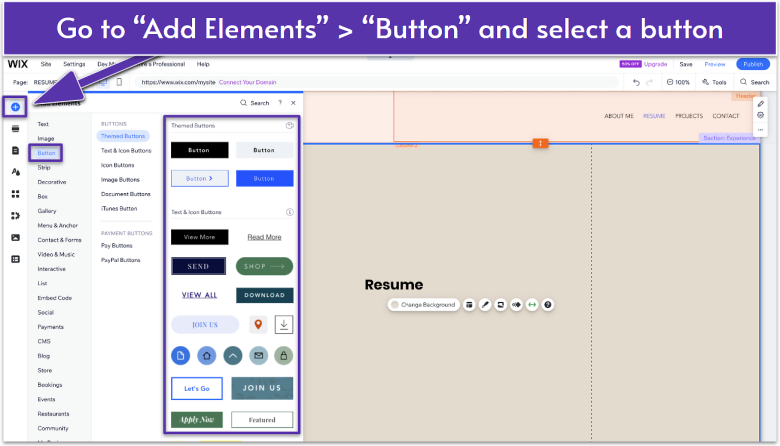Image resolution: width=780 pixels, height=446 pixels.
Task: Open the Settings menu
Action: click(74, 64)
